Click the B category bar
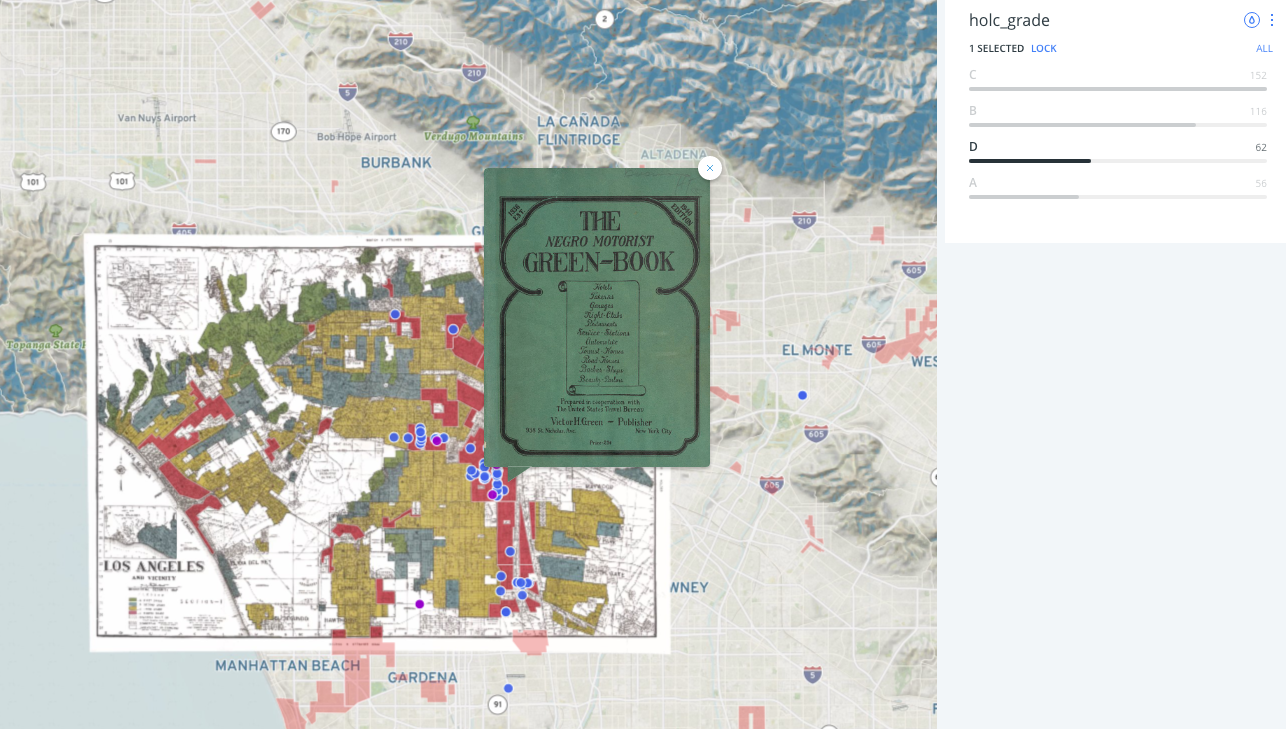The height and width of the screenshot is (729, 1286). pos(1082,125)
